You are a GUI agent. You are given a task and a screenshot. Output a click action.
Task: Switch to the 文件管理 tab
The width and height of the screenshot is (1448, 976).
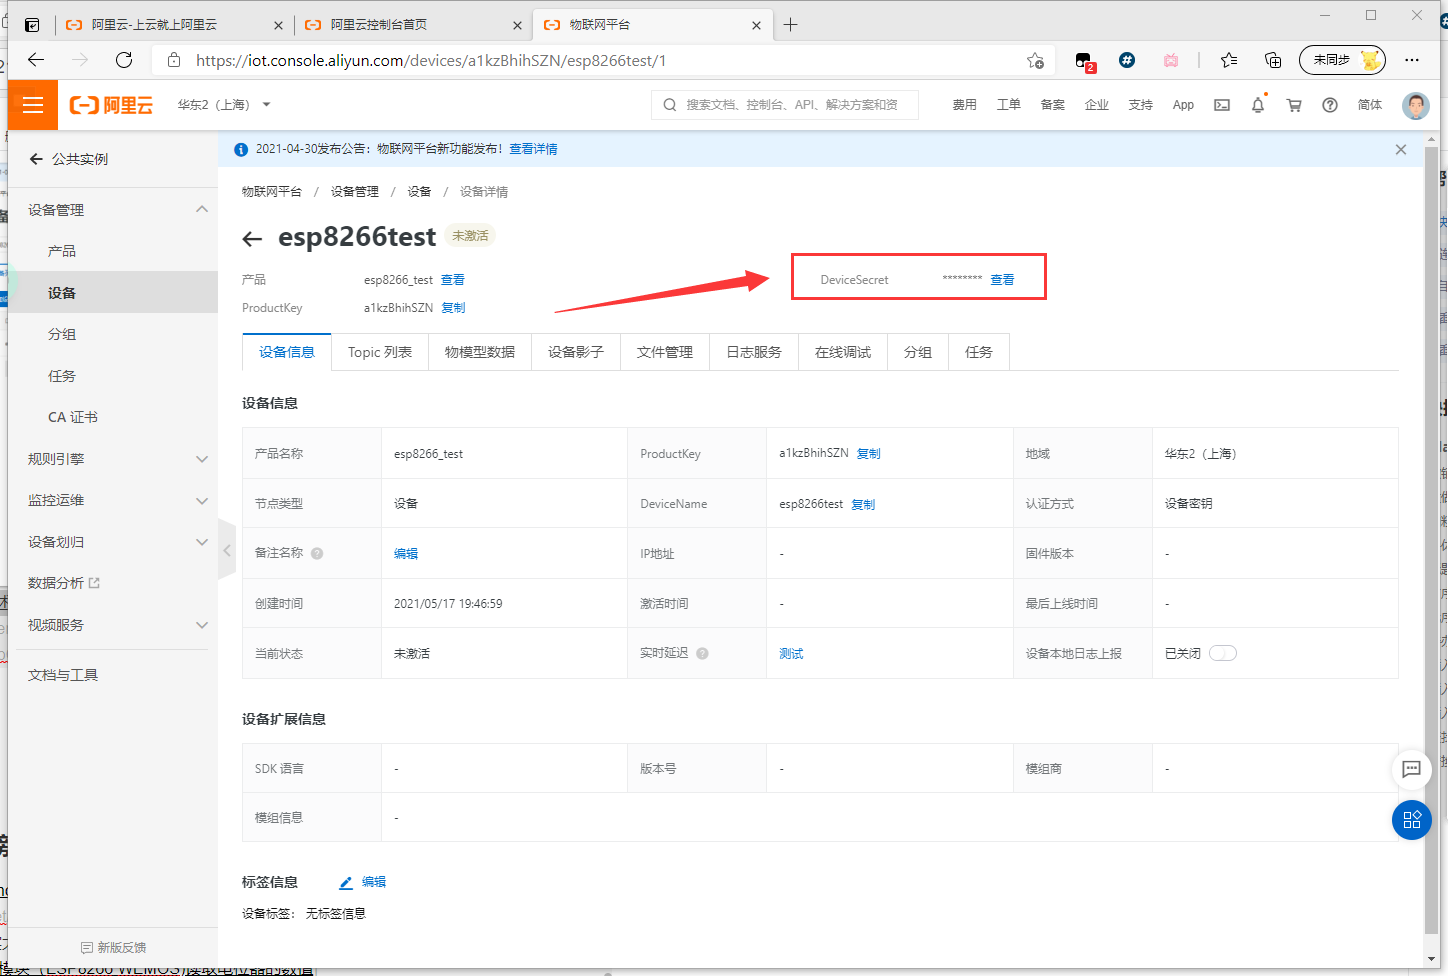point(665,352)
